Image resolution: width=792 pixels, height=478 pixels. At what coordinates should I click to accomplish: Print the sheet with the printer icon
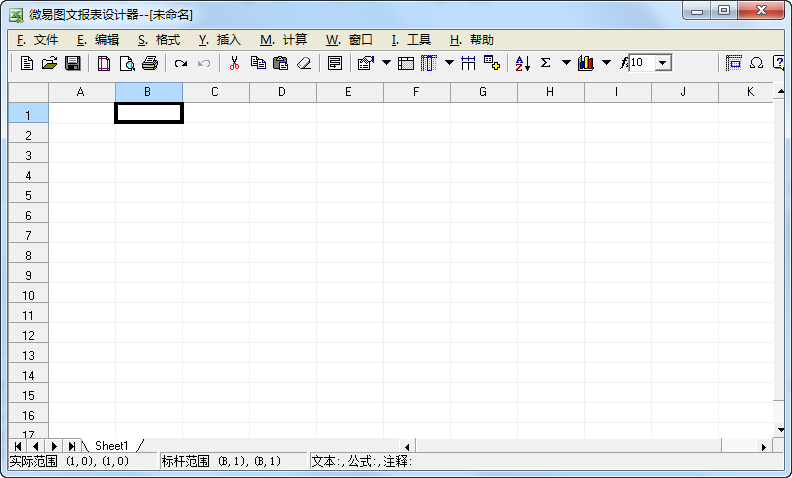coord(150,63)
